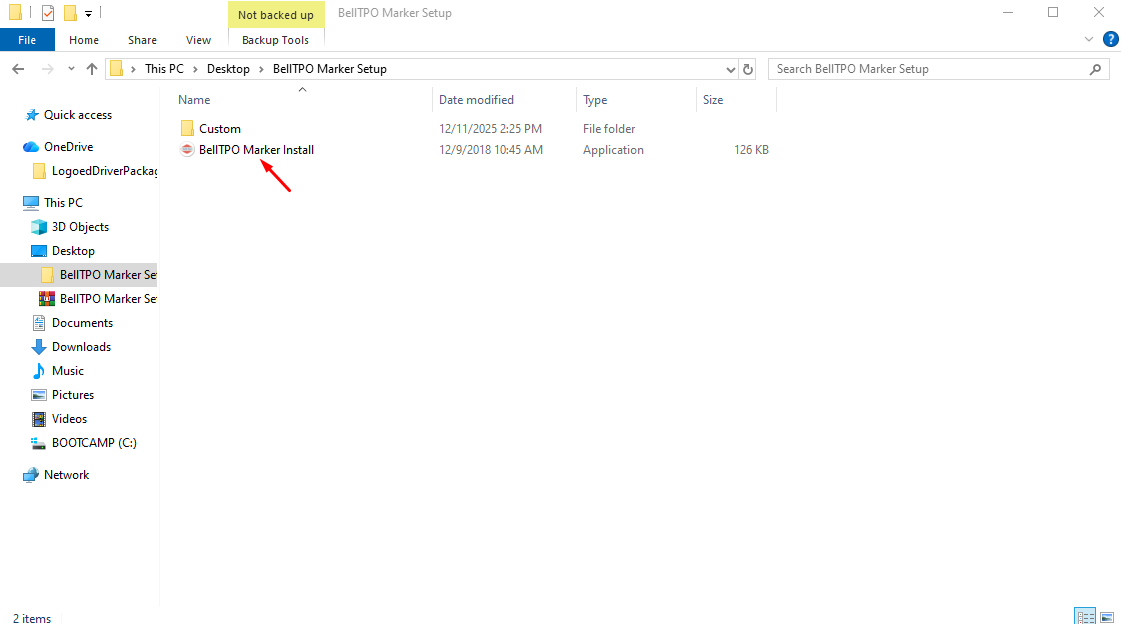The image size is (1121, 624).
Task: Open the BellTPO Marker Install application
Action: pyautogui.click(x=255, y=150)
